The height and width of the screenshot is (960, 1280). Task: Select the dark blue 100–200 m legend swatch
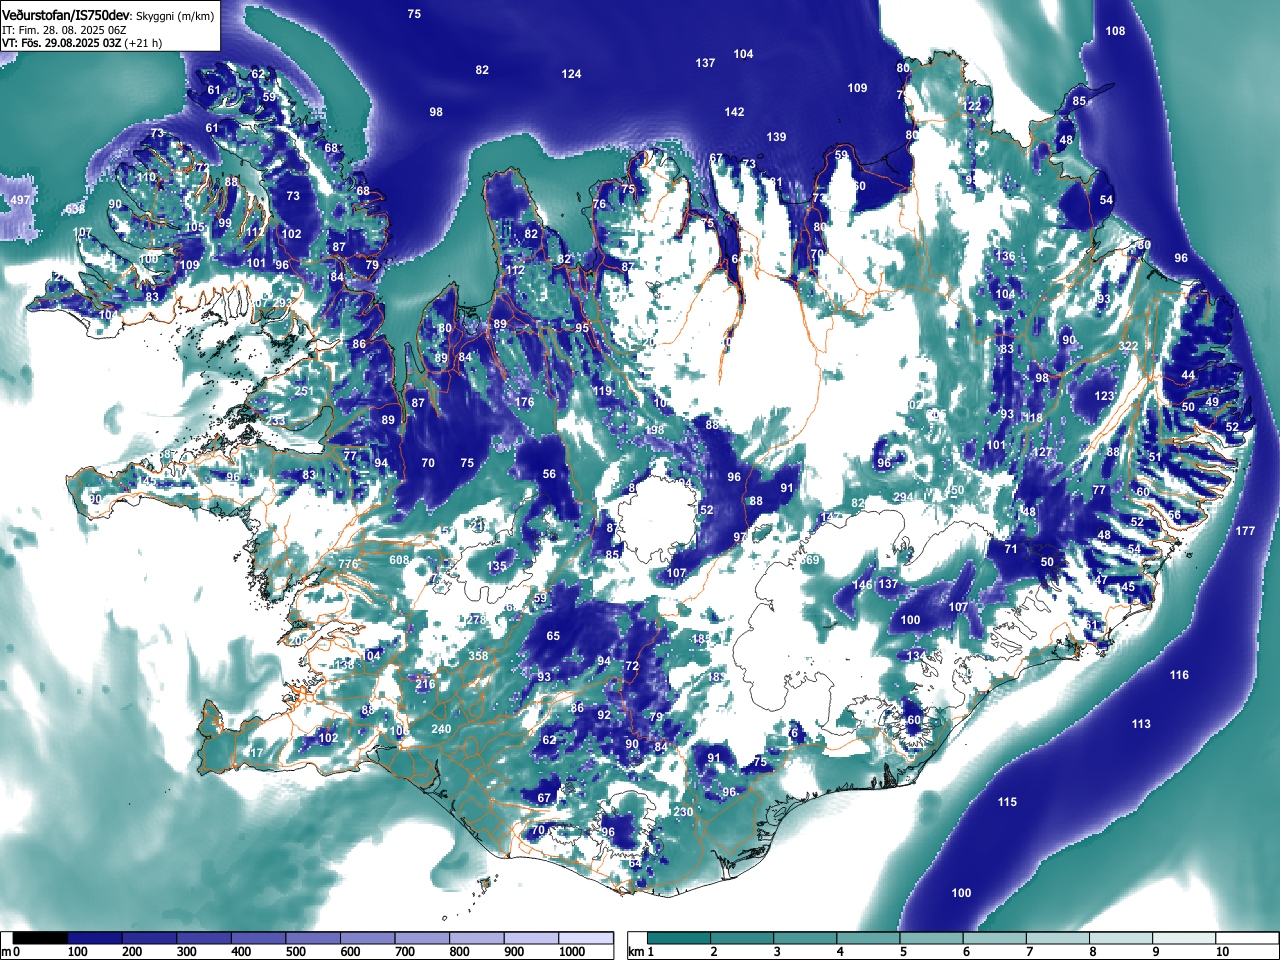95,939
